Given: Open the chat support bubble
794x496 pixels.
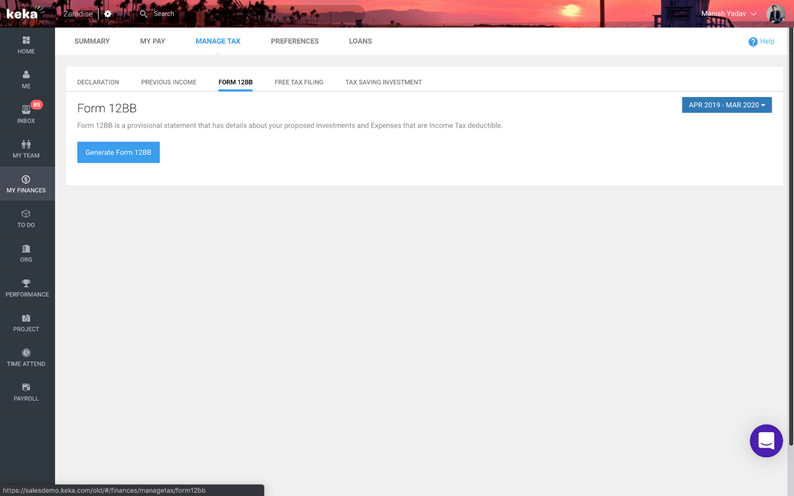Looking at the screenshot, I should coord(766,440).
